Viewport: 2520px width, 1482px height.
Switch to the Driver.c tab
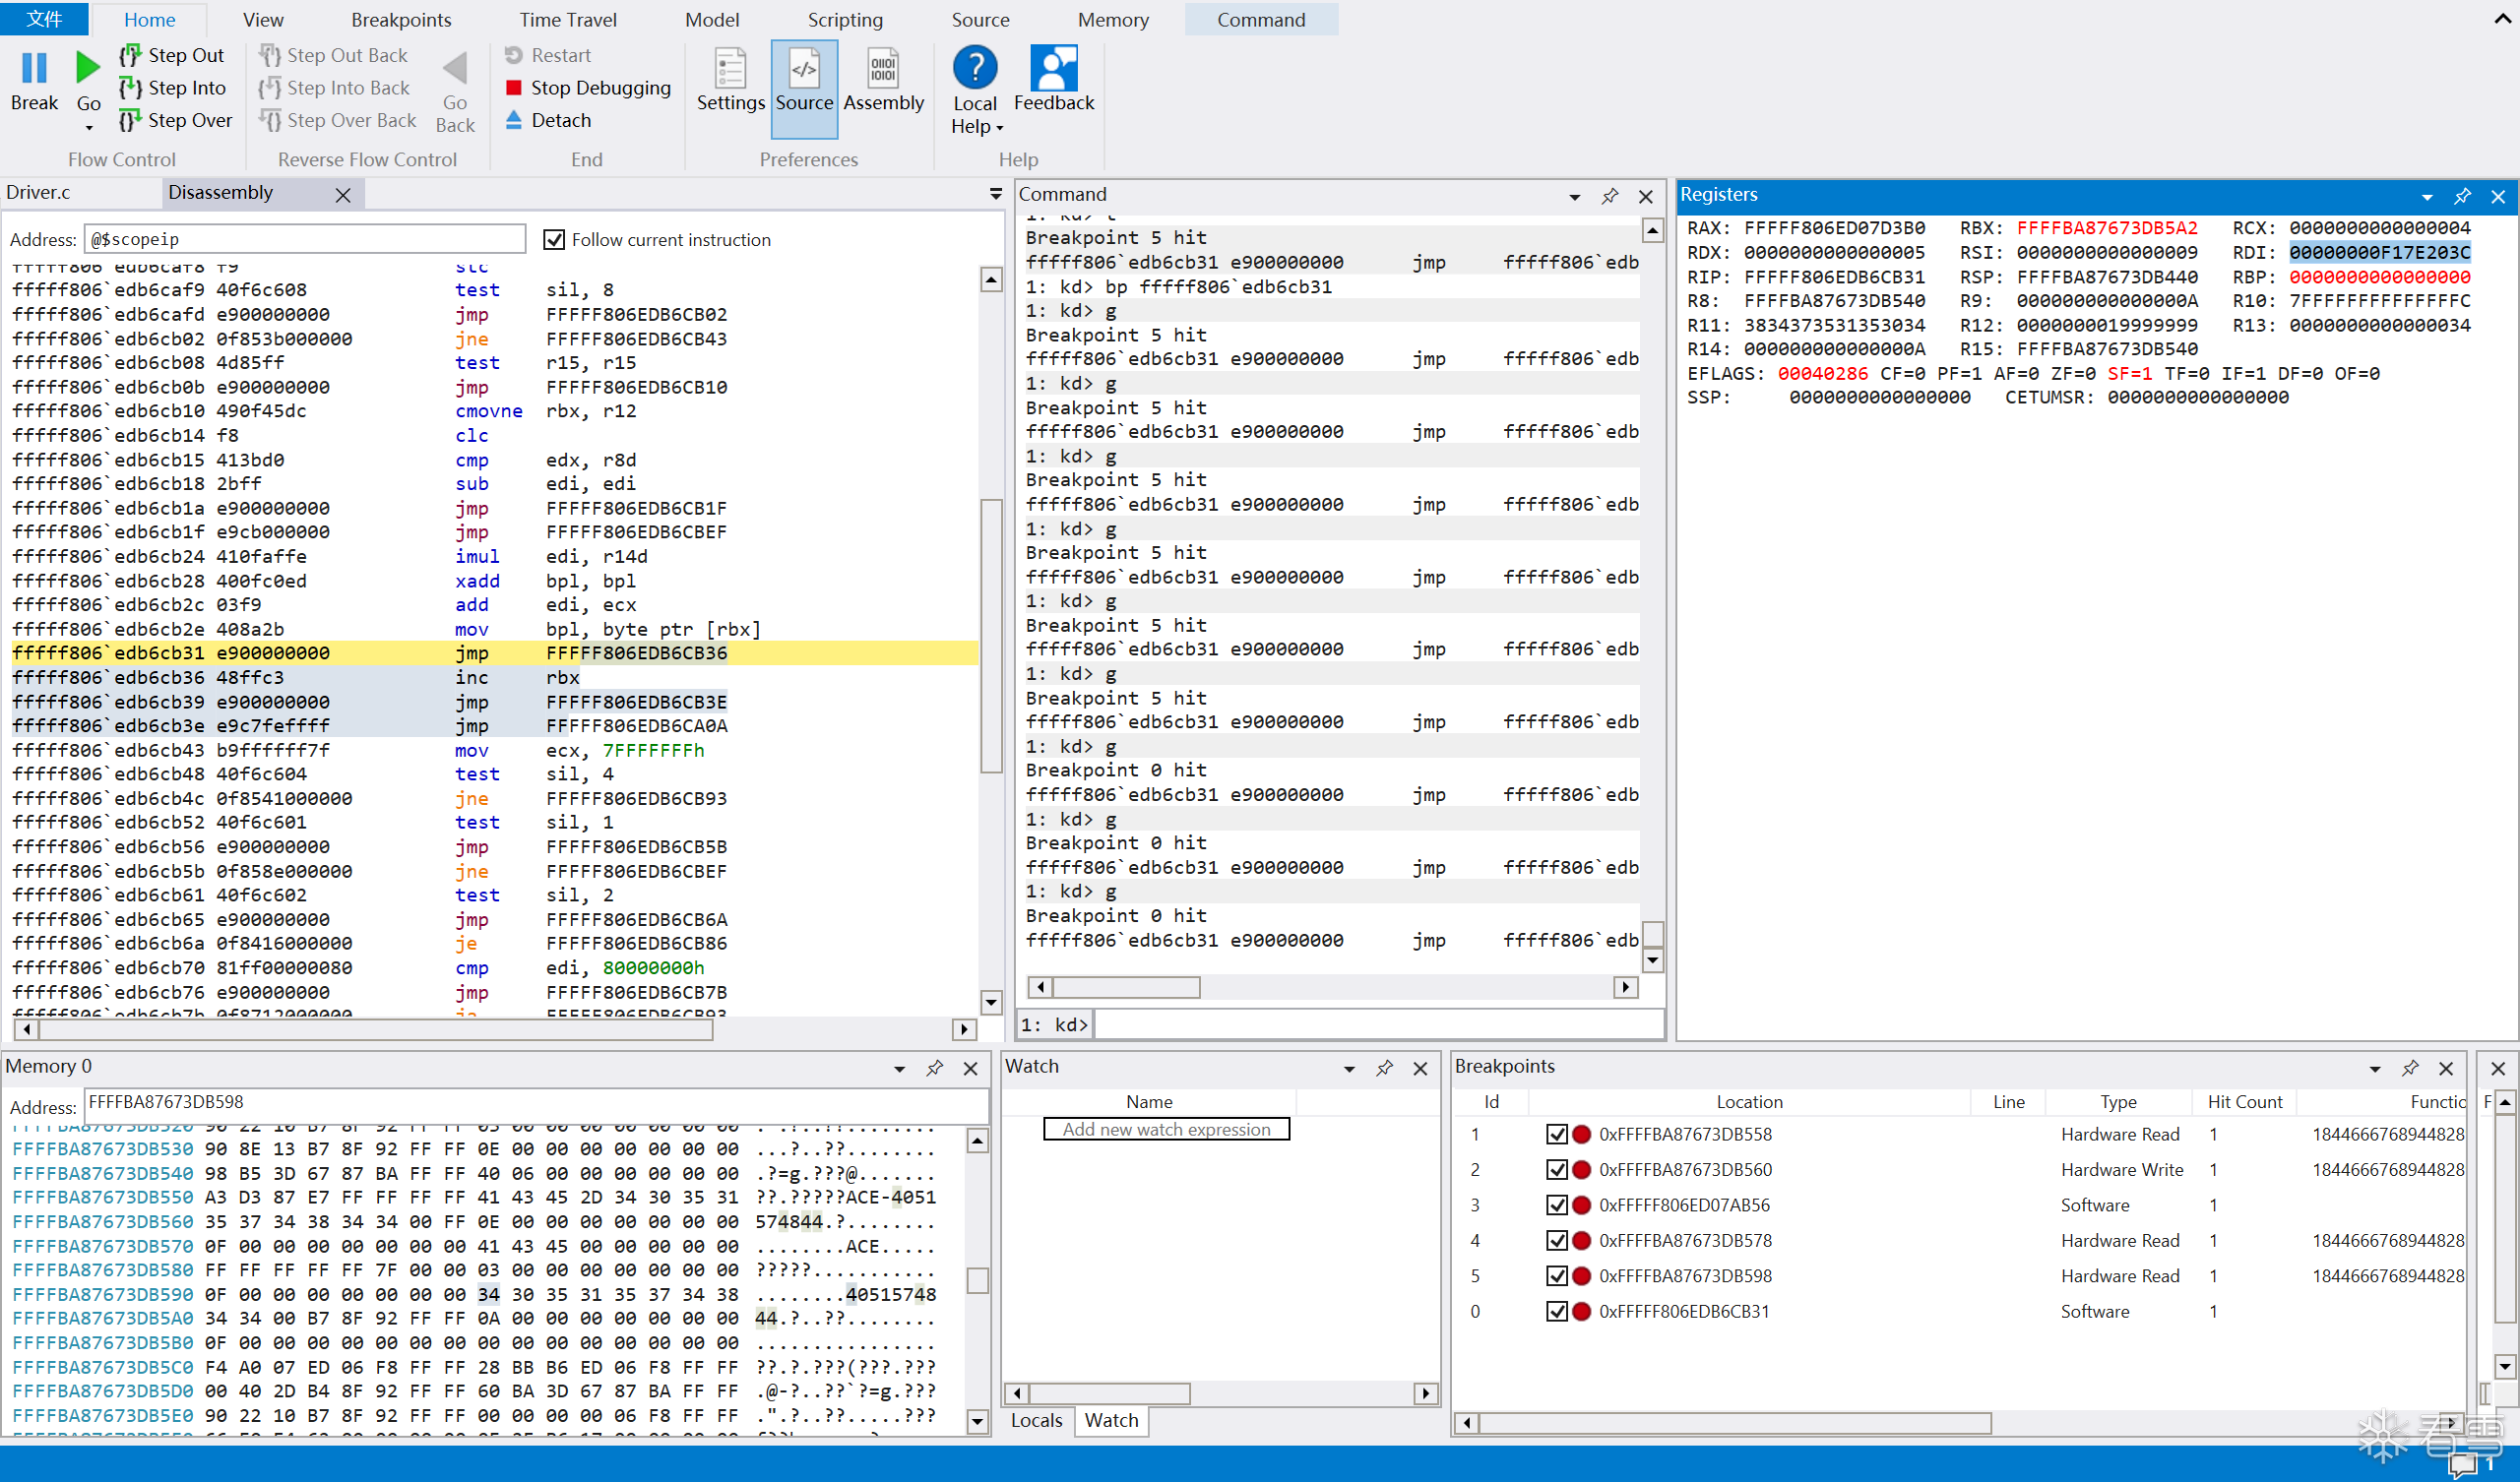[x=39, y=192]
